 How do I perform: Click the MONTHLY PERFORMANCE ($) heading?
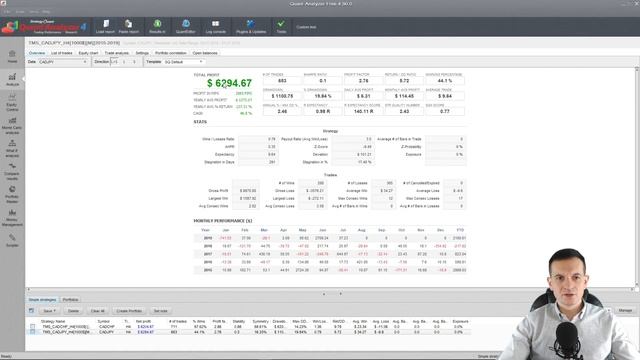[223, 221]
